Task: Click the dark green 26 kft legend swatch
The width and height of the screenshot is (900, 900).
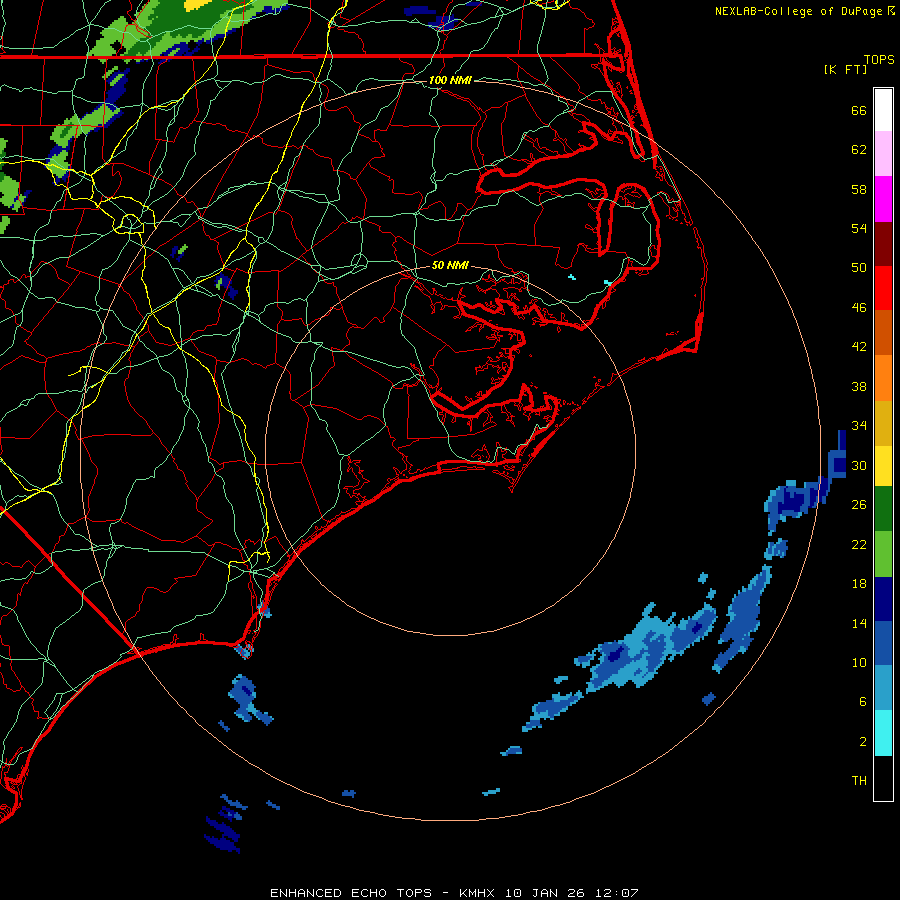Action: pos(883,509)
